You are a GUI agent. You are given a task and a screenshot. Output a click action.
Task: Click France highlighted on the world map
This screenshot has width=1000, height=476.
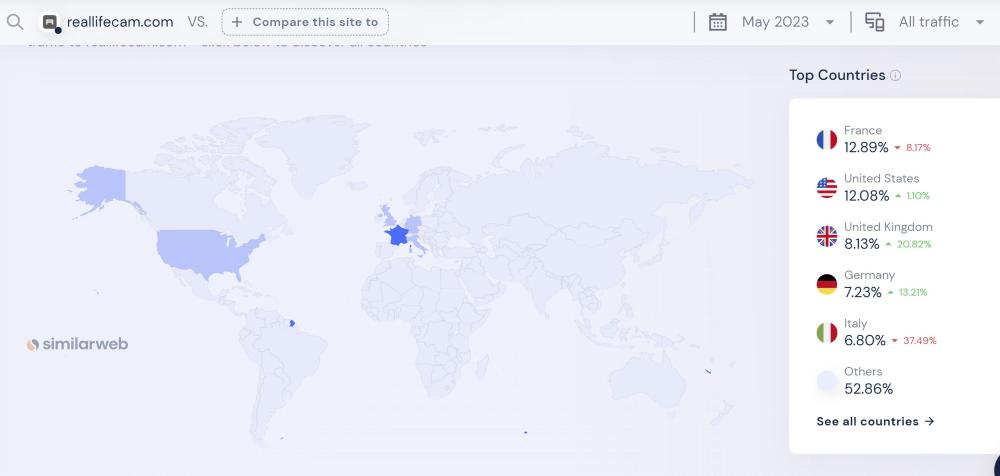[x=397, y=234]
